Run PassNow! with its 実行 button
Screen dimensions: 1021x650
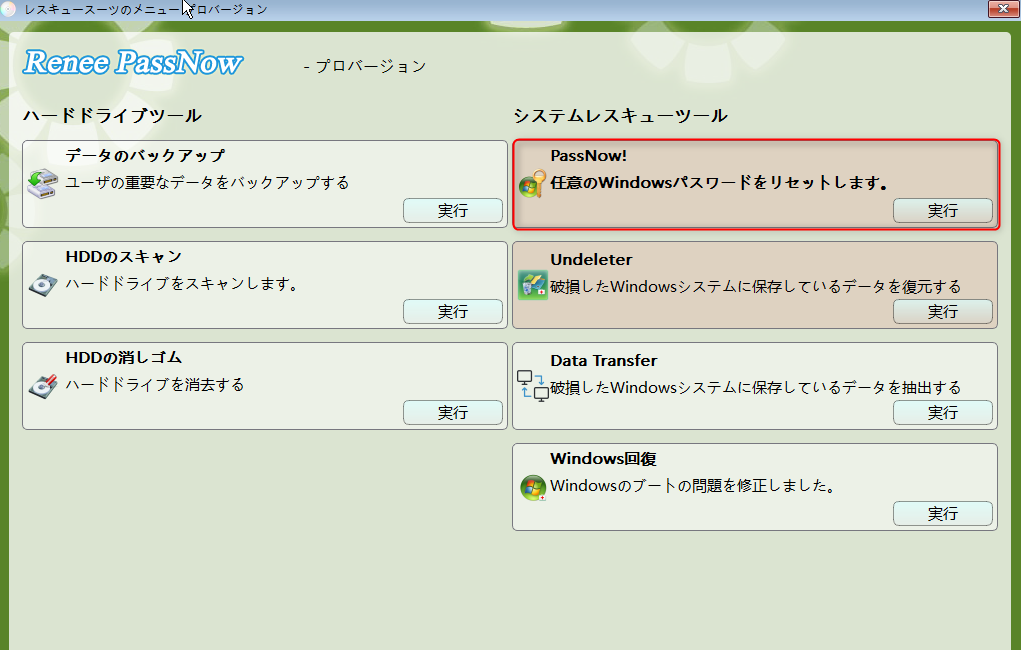pos(942,210)
